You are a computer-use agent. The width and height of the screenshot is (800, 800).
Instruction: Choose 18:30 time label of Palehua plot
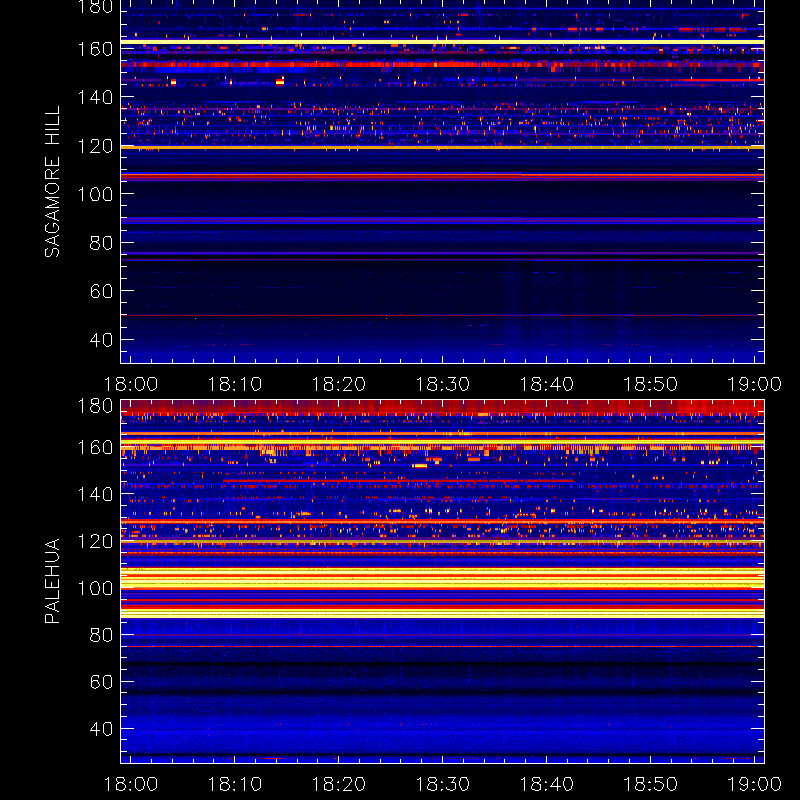(442, 784)
